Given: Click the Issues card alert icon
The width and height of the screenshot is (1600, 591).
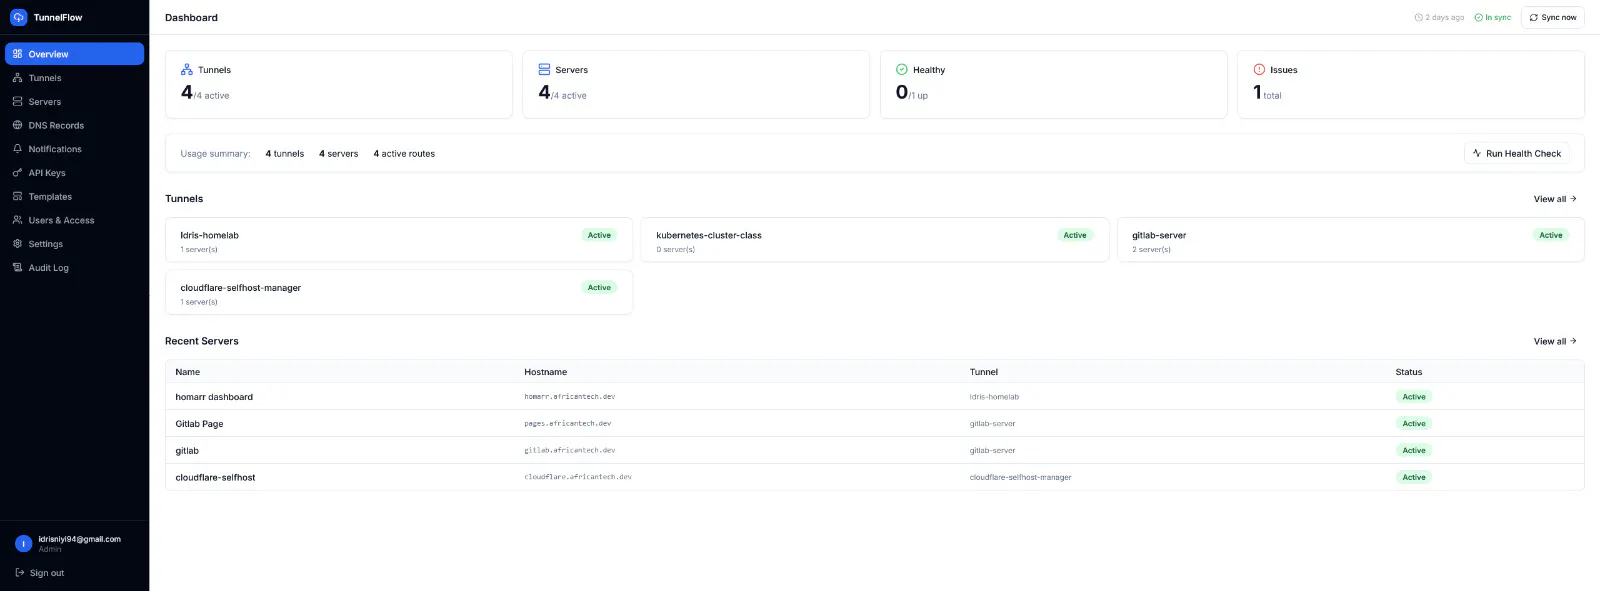Looking at the screenshot, I should (1259, 70).
